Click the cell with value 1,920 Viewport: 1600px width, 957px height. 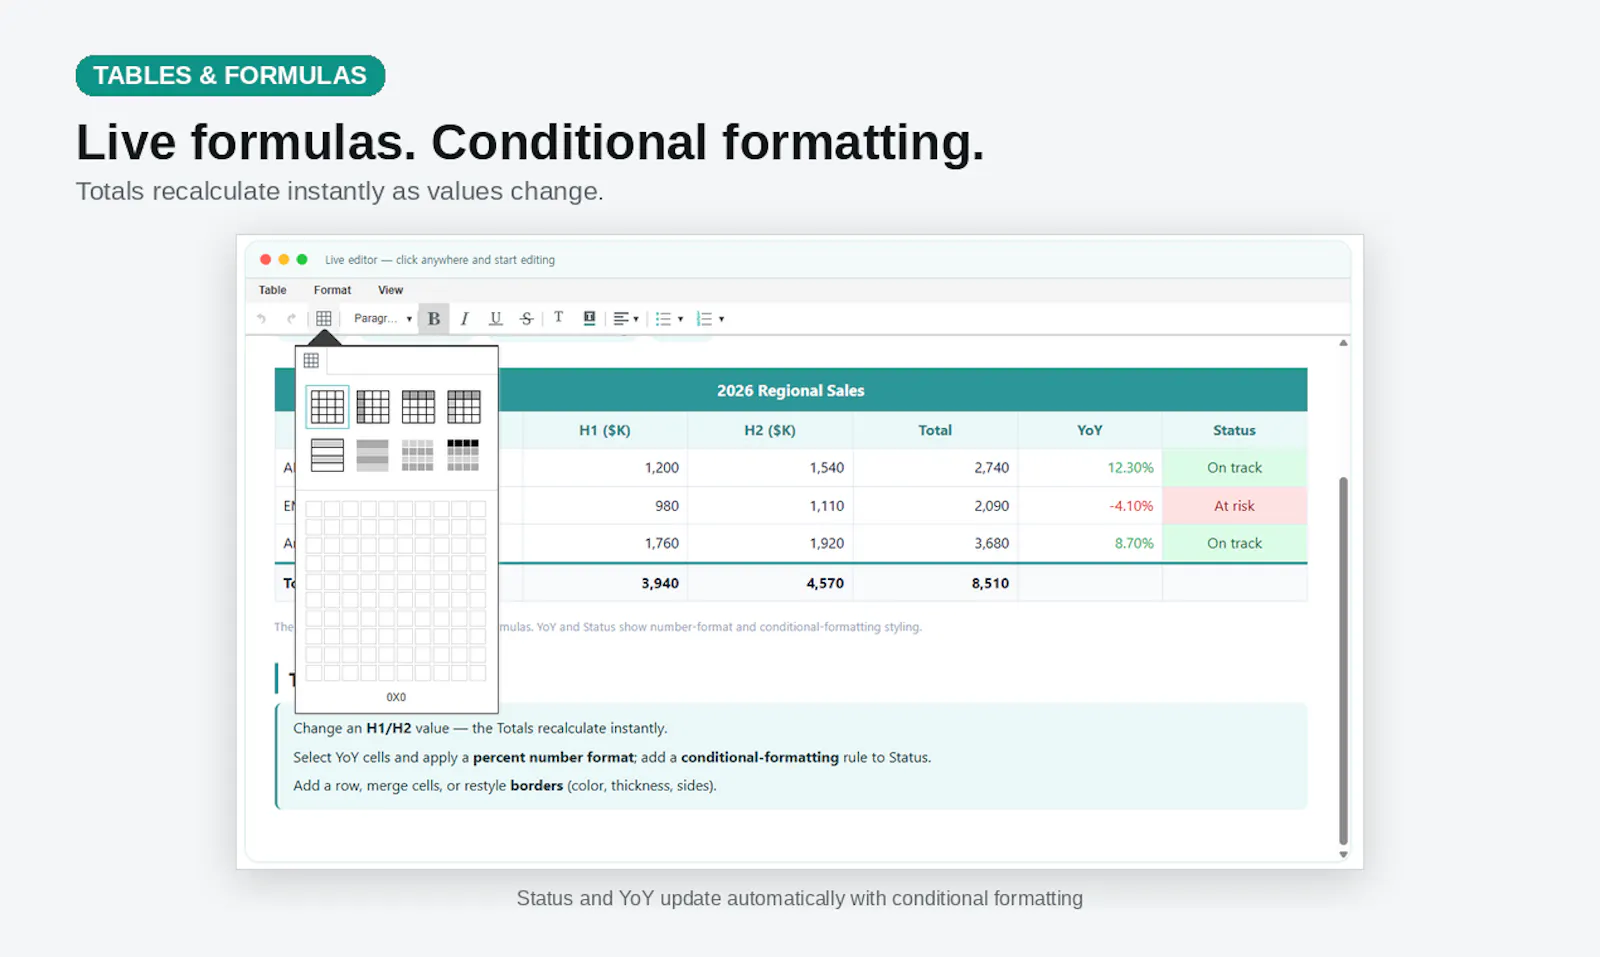[x=770, y=544]
